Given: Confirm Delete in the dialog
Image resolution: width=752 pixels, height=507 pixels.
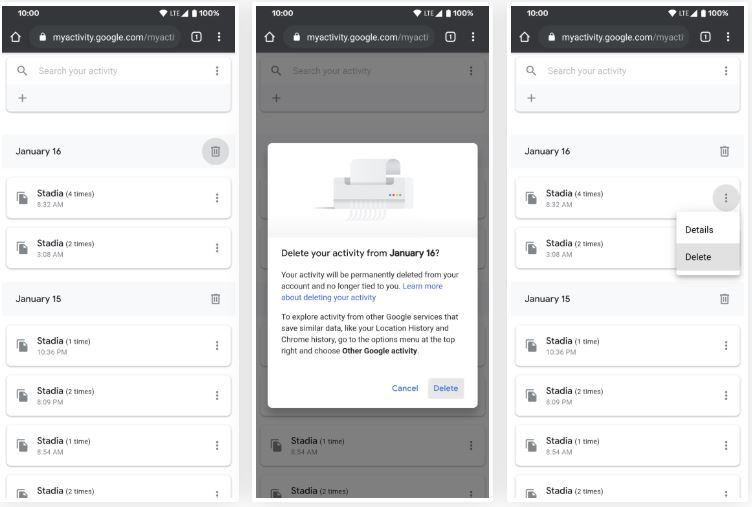Looking at the screenshot, I should [x=446, y=388].
